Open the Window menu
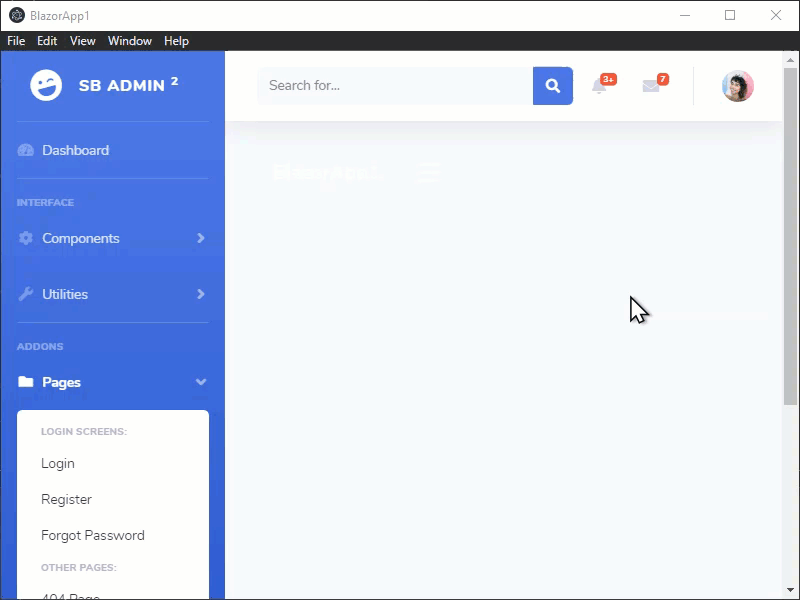The height and width of the screenshot is (600, 800). click(129, 41)
